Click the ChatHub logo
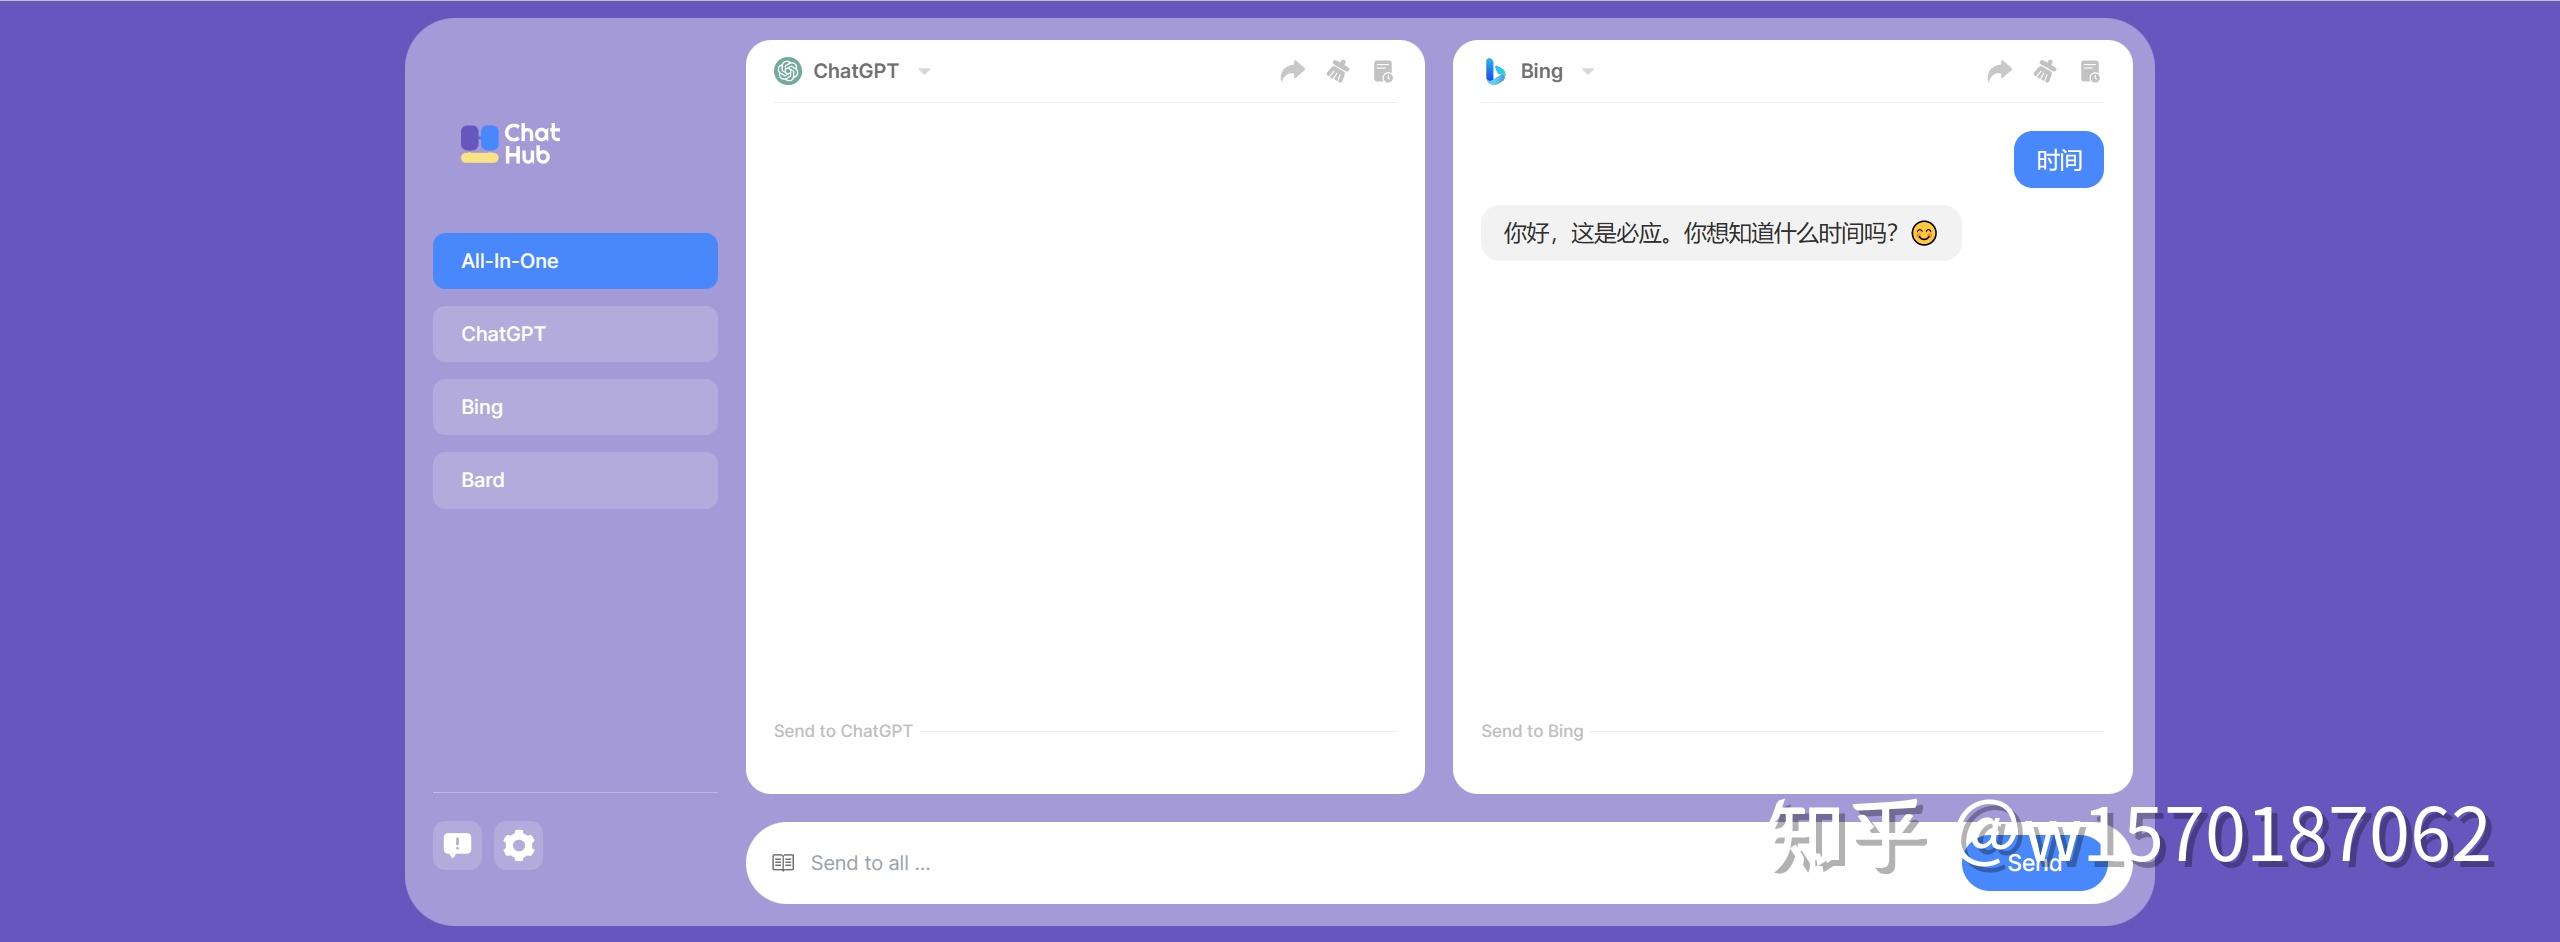The image size is (2560, 942). click(510, 144)
